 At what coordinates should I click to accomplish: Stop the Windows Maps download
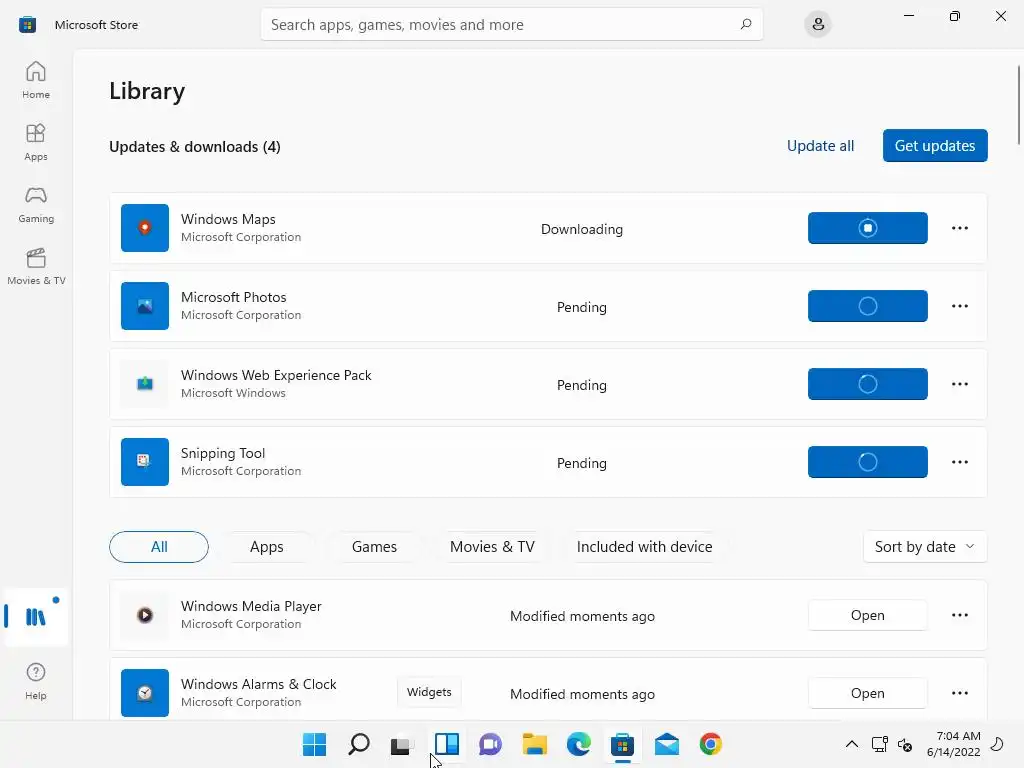point(867,228)
